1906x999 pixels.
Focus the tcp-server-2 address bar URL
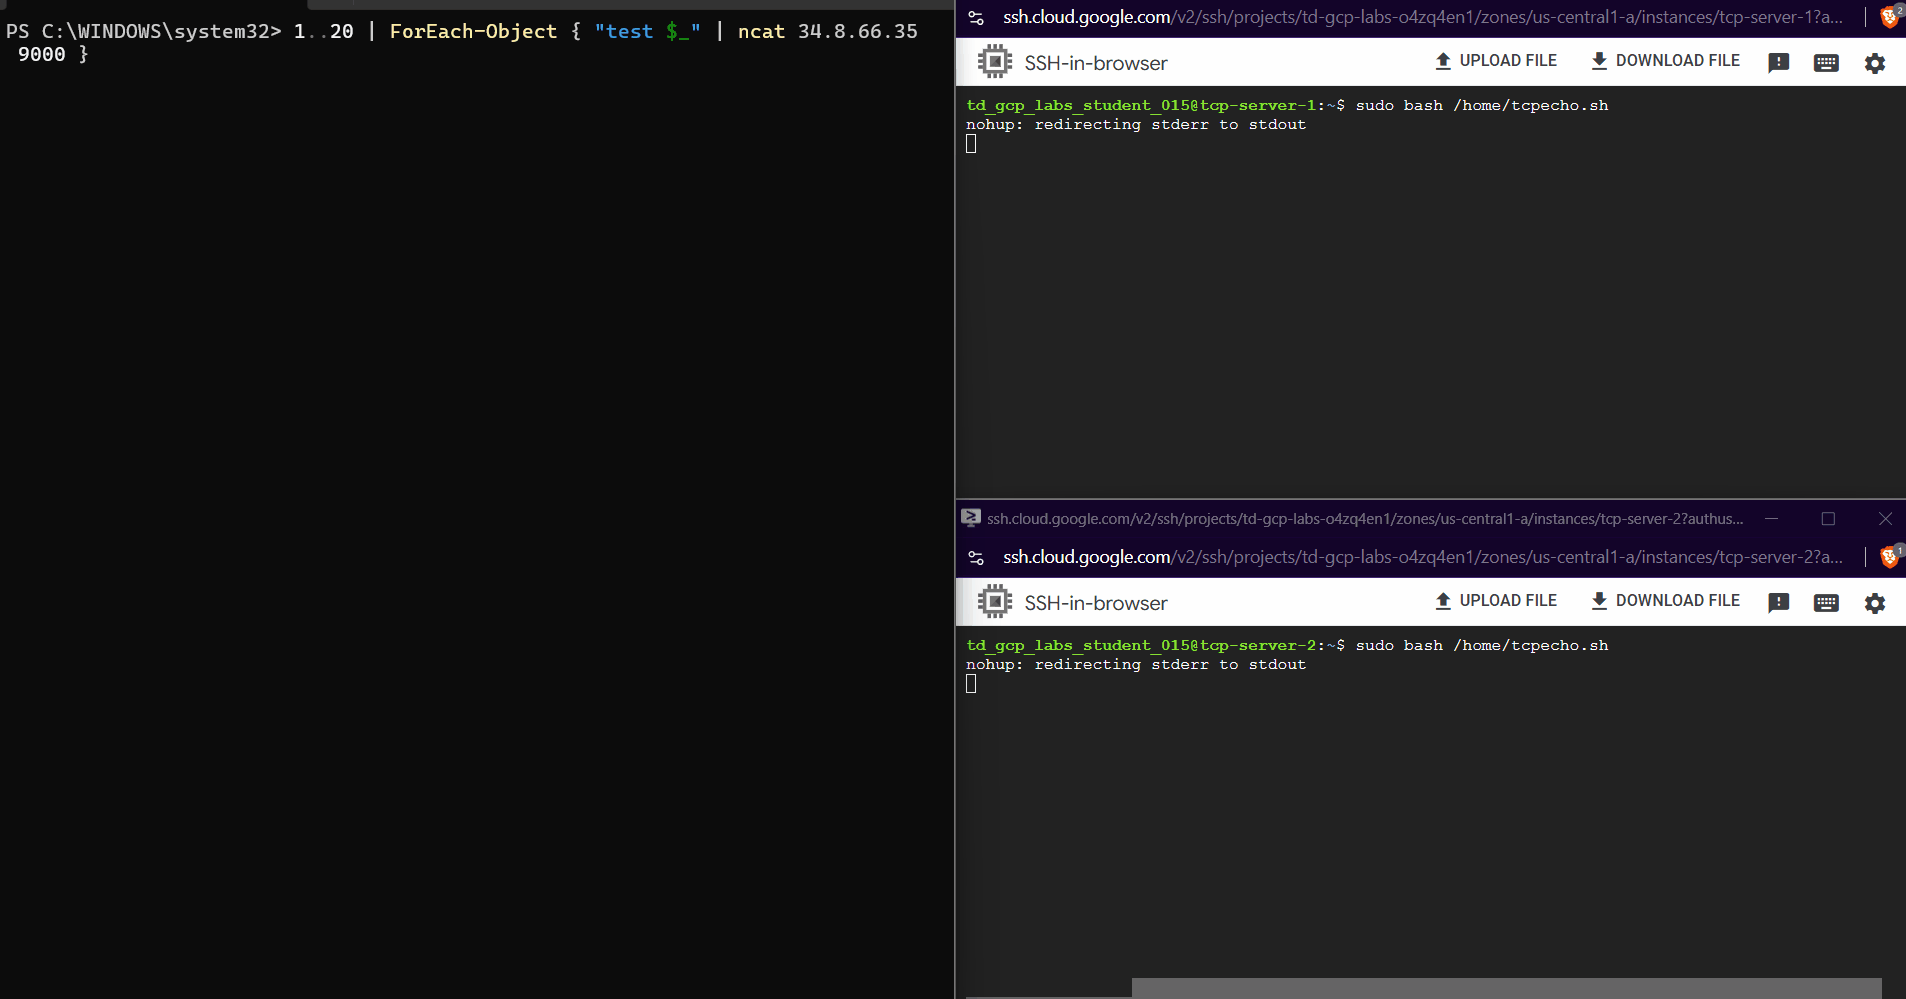coord(1422,557)
